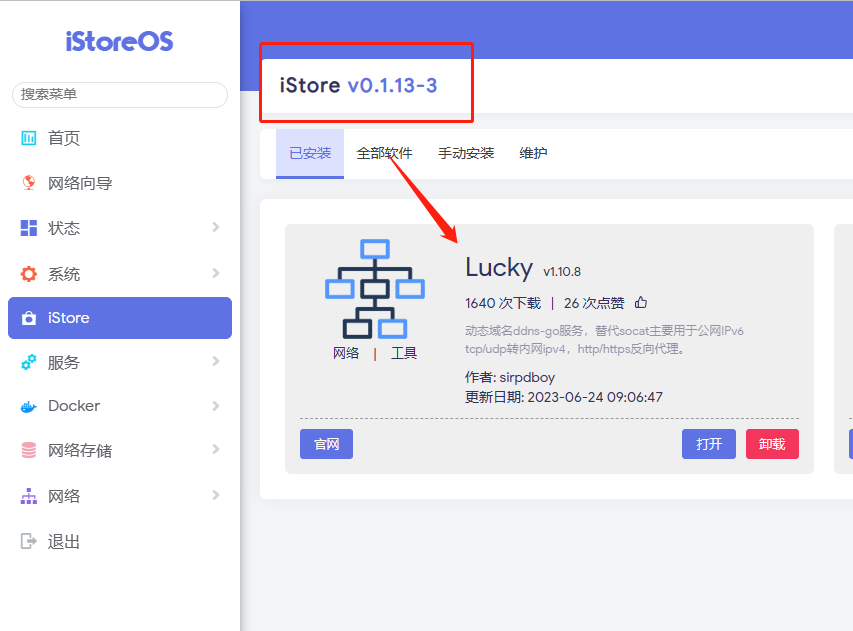Click the Lucky app title
This screenshot has width=853, height=631.
[x=499, y=268]
